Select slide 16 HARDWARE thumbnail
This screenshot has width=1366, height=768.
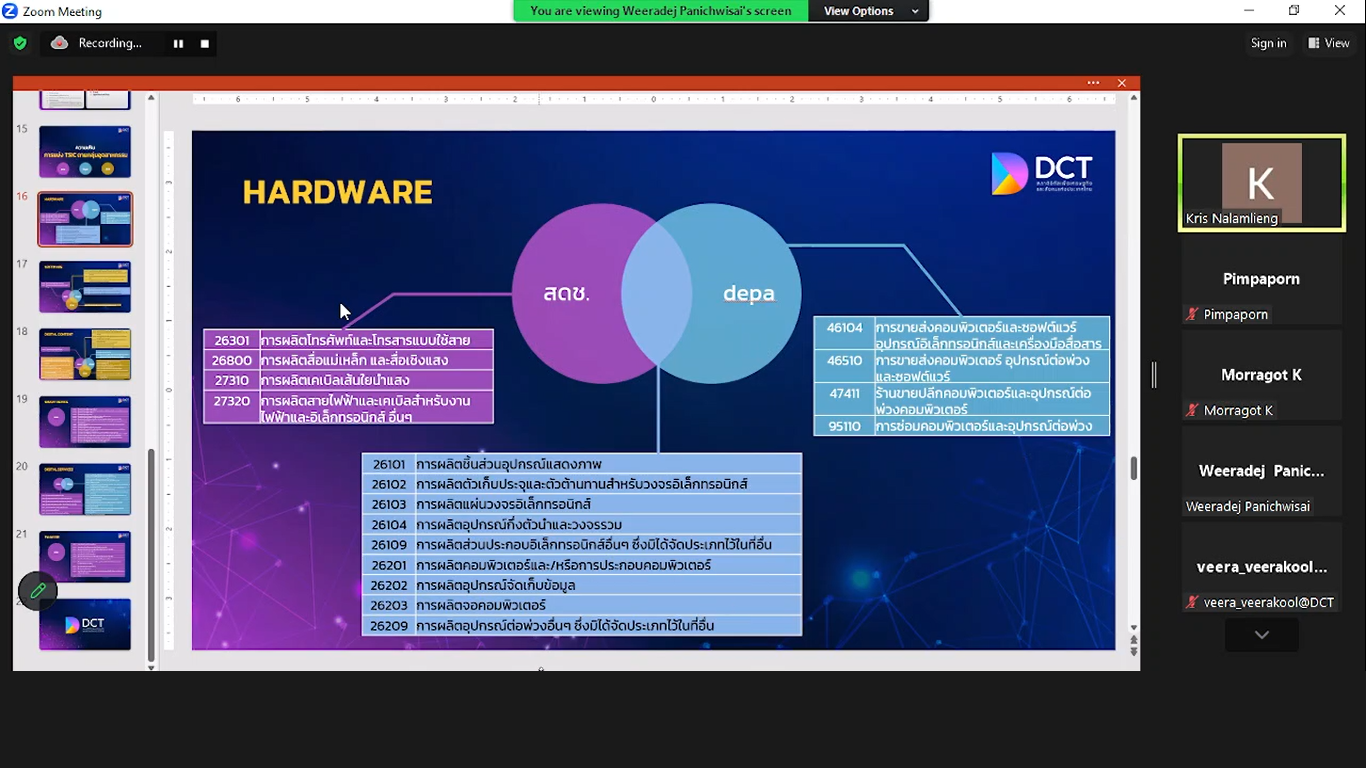(x=85, y=219)
